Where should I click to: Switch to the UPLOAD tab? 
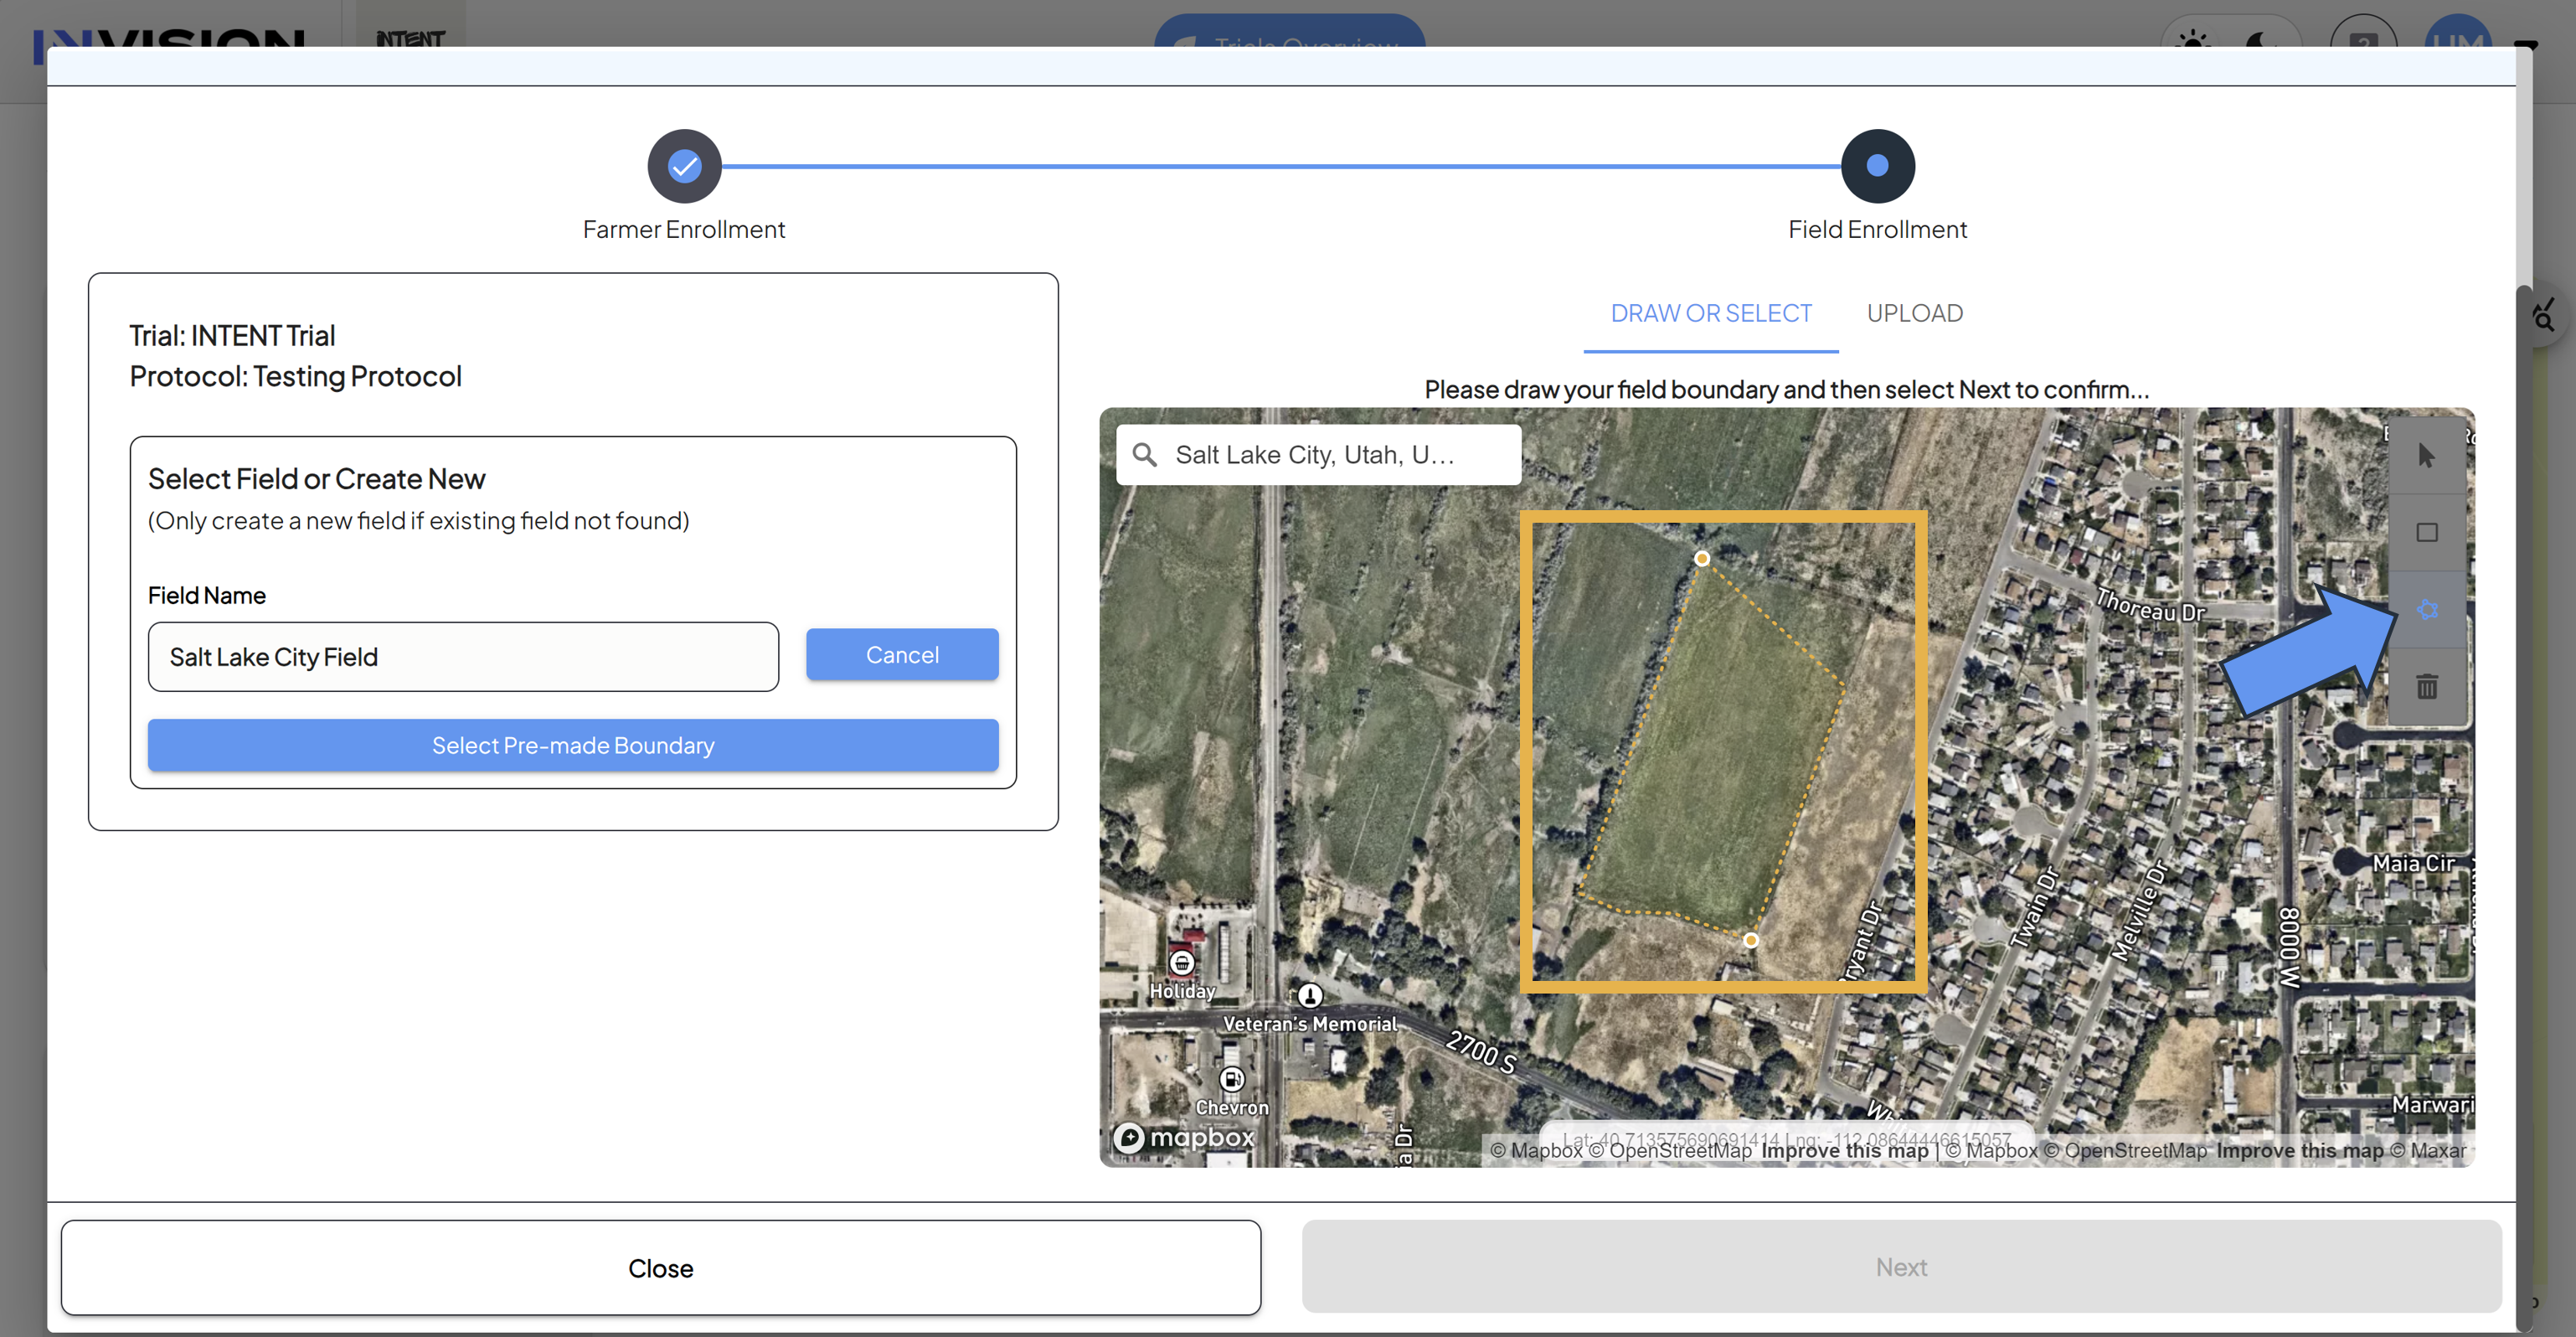point(1914,313)
